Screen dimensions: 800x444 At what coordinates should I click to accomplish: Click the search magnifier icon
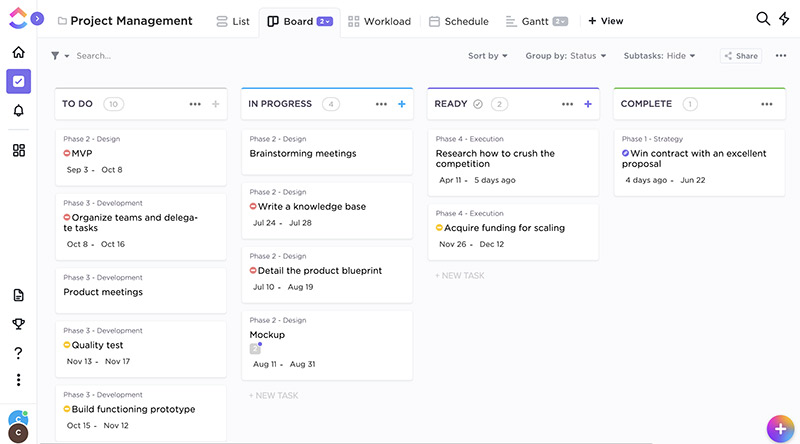(763, 19)
